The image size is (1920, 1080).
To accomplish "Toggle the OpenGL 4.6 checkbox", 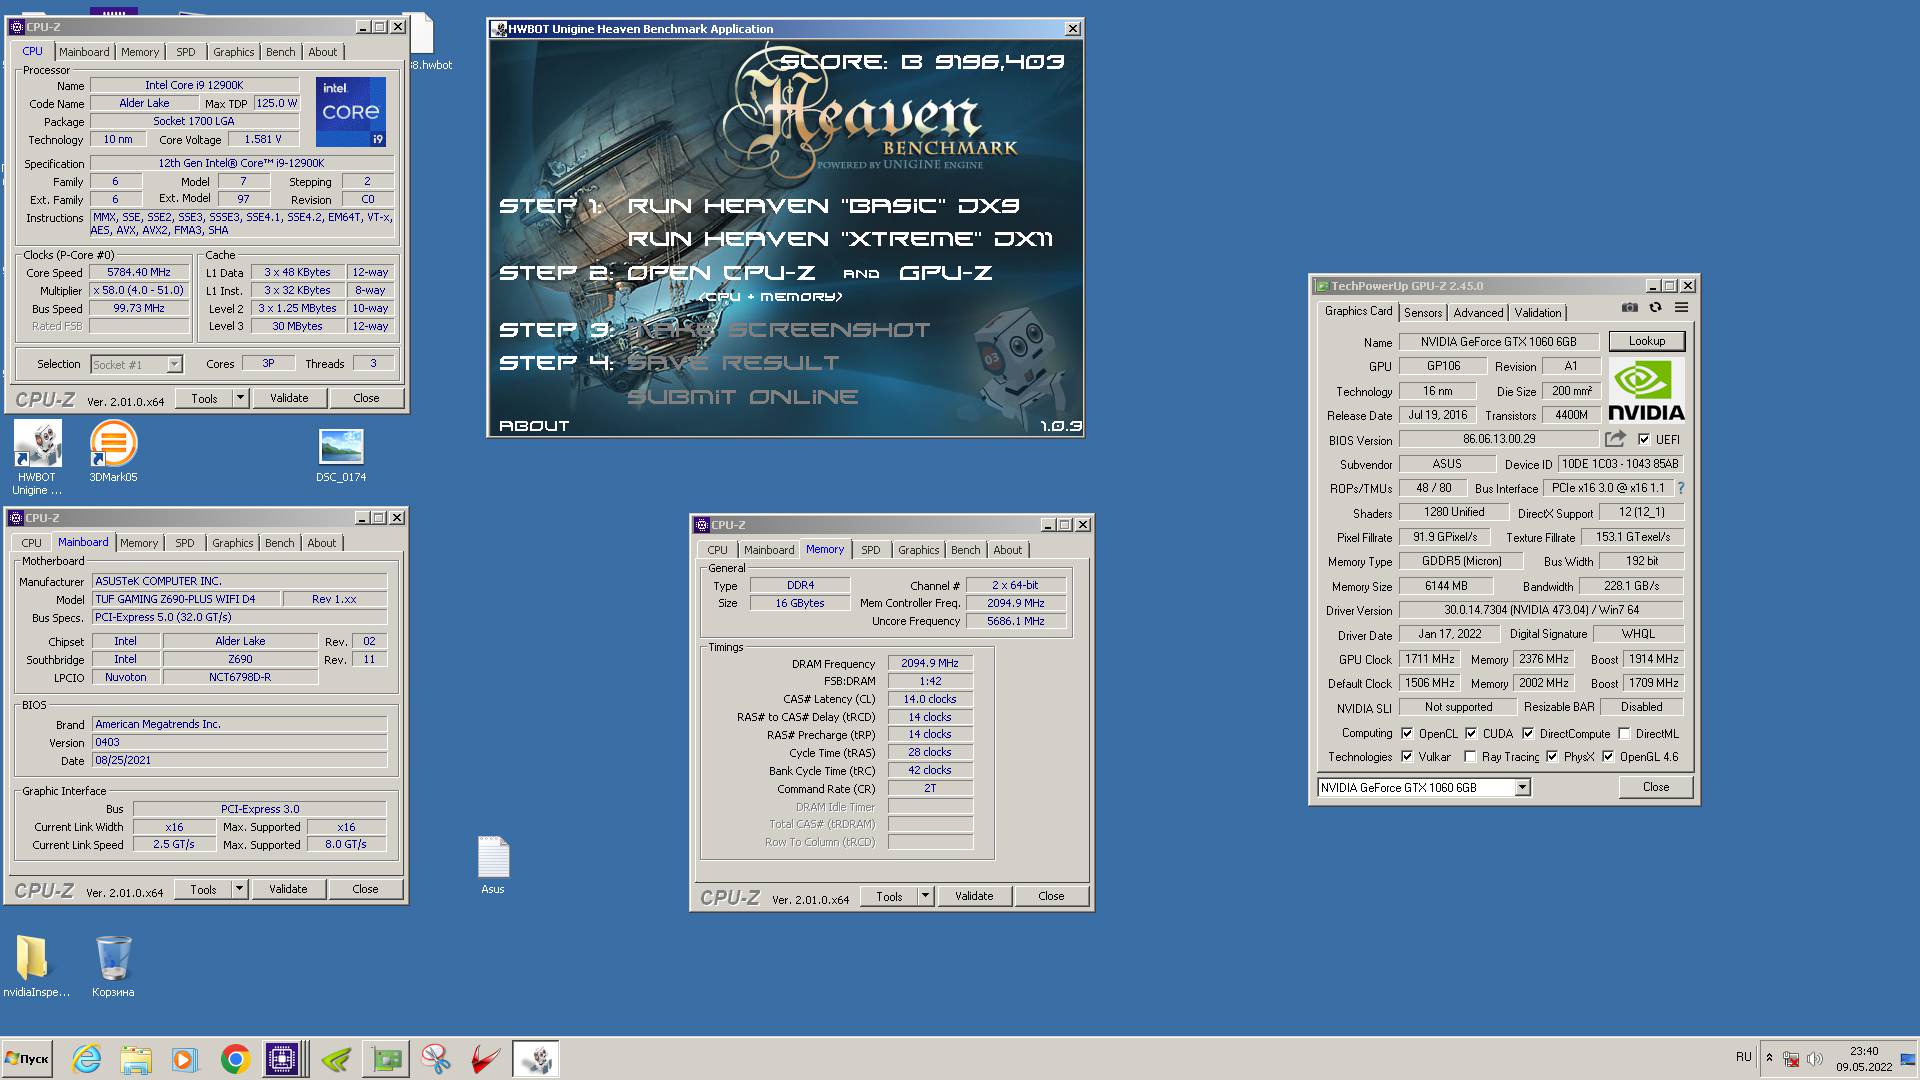I will coord(1608,756).
